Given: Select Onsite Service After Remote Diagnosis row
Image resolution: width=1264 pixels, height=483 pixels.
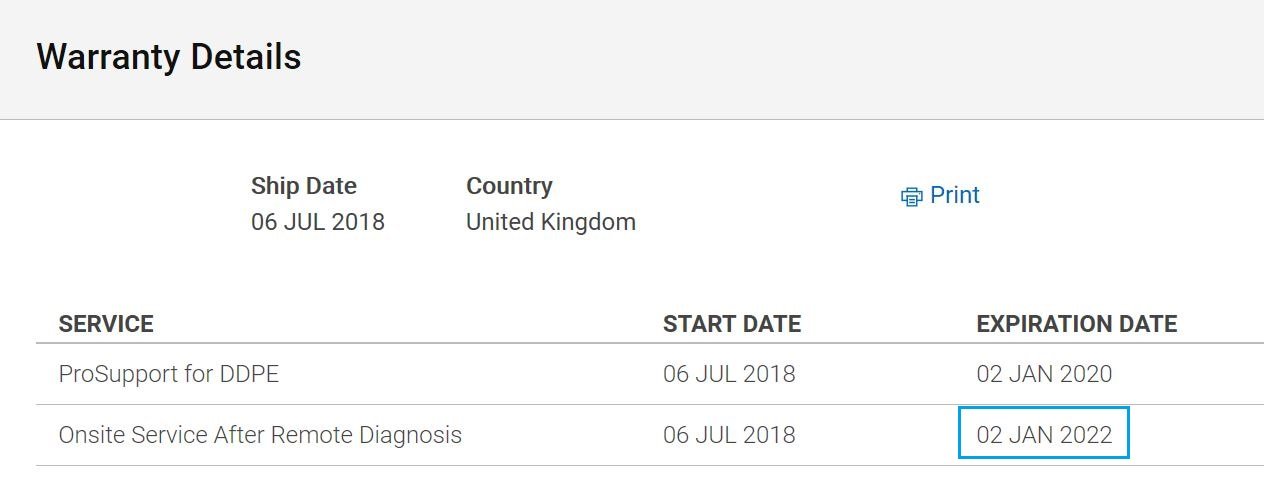Looking at the screenshot, I should 650,435.
